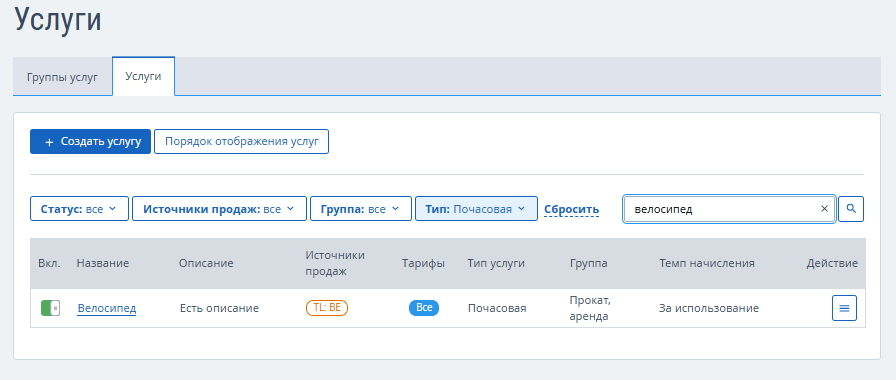Open the Группа: все filter dropdown
Screen dimensions: 896x380
click(361, 209)
